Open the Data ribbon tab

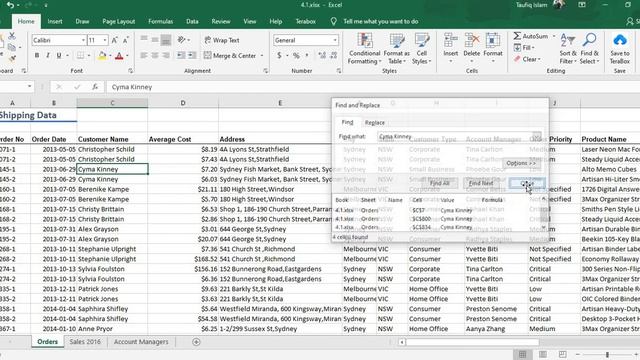[192, 21]
